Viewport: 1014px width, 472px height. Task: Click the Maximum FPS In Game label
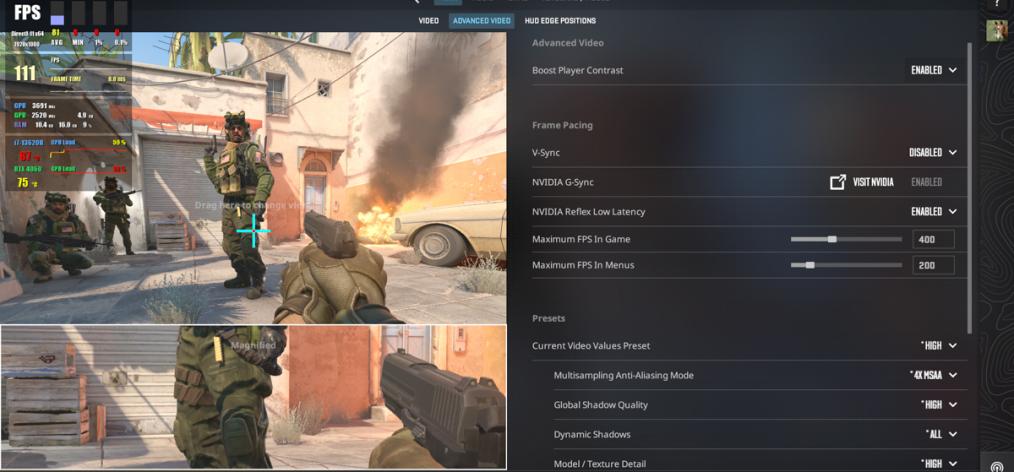[581, 239]
